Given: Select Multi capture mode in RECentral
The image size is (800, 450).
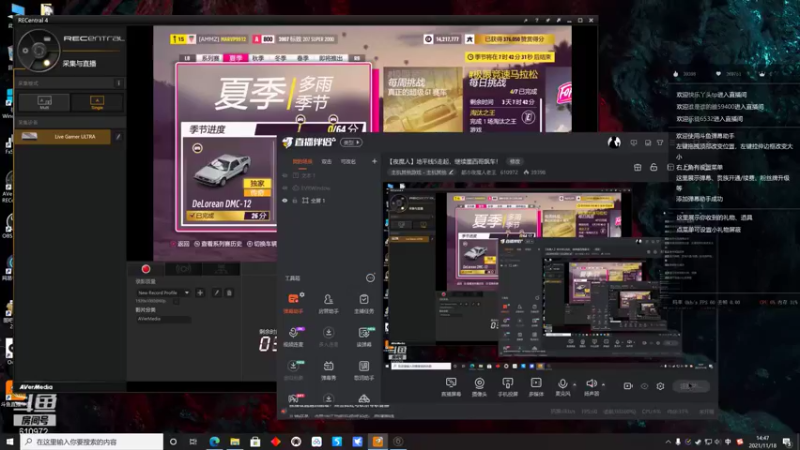Looking at the screenshot, I should tap(44, 102).
